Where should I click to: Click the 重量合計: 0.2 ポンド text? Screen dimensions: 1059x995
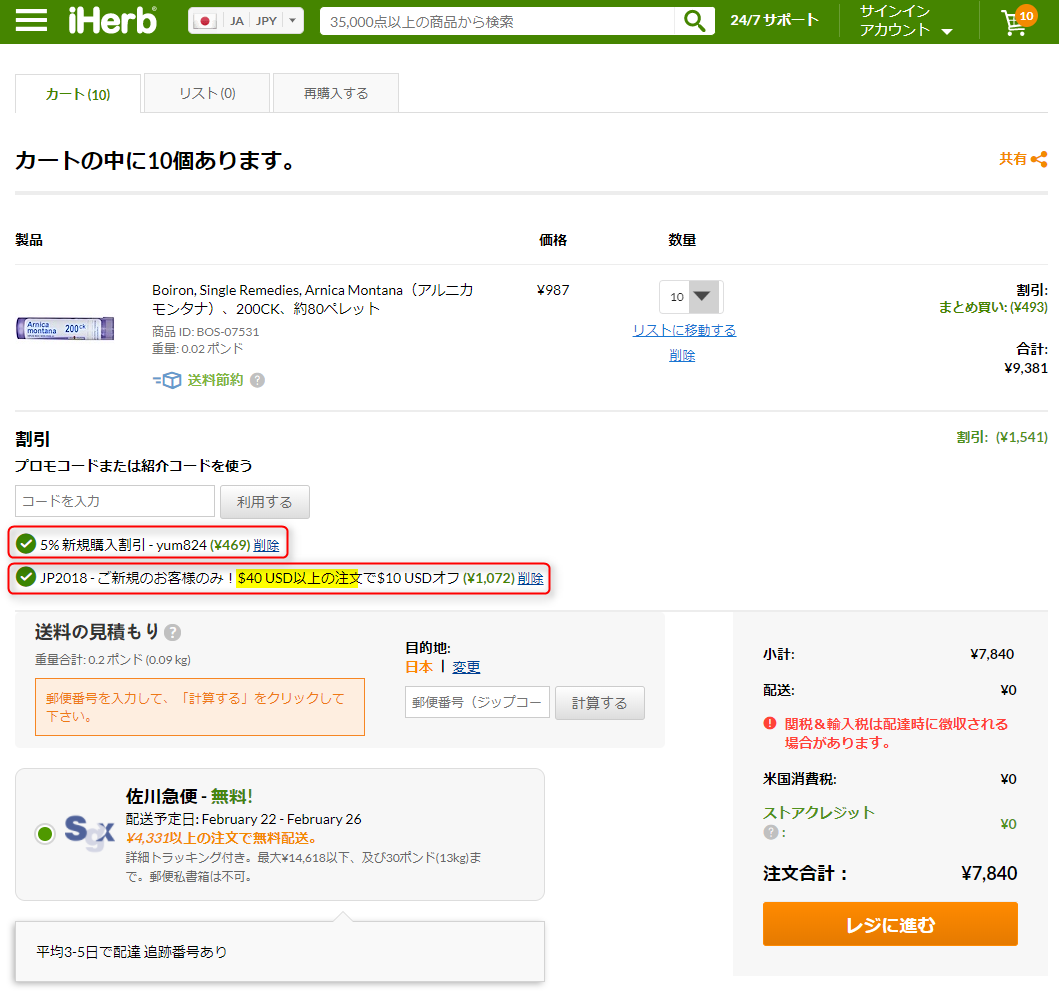pos(113,660)
